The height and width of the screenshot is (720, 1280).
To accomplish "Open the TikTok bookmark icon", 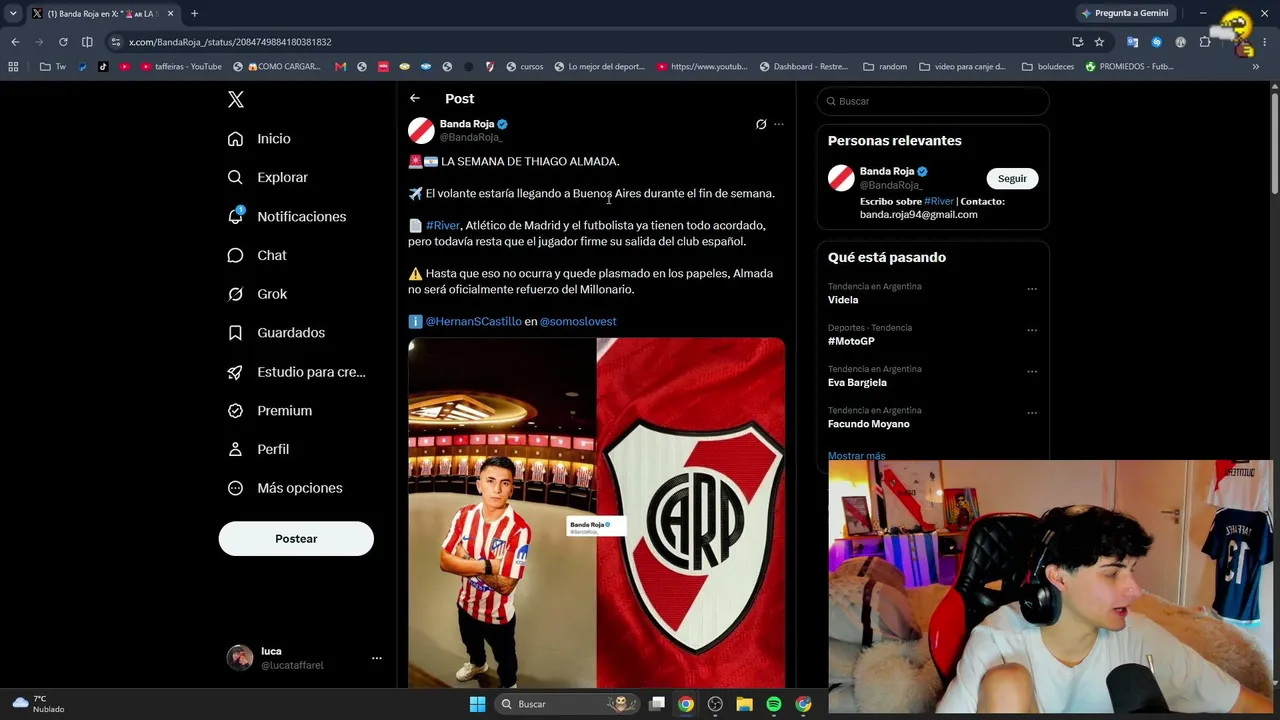I will (103, 67).
